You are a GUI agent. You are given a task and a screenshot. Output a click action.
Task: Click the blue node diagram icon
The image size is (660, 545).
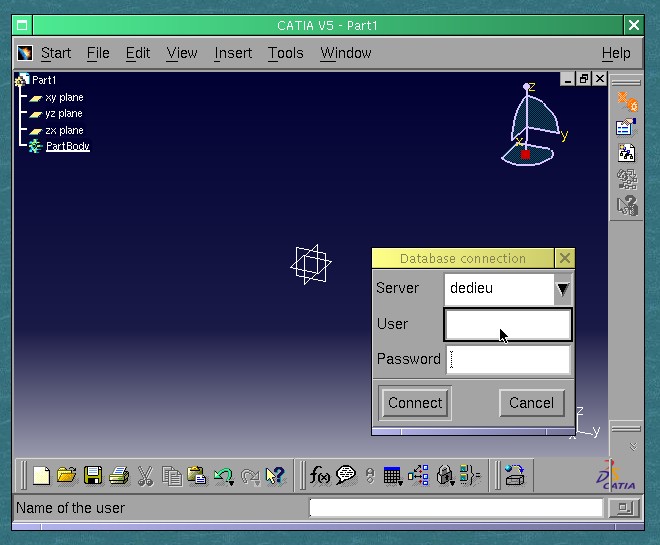coord(418,476)
